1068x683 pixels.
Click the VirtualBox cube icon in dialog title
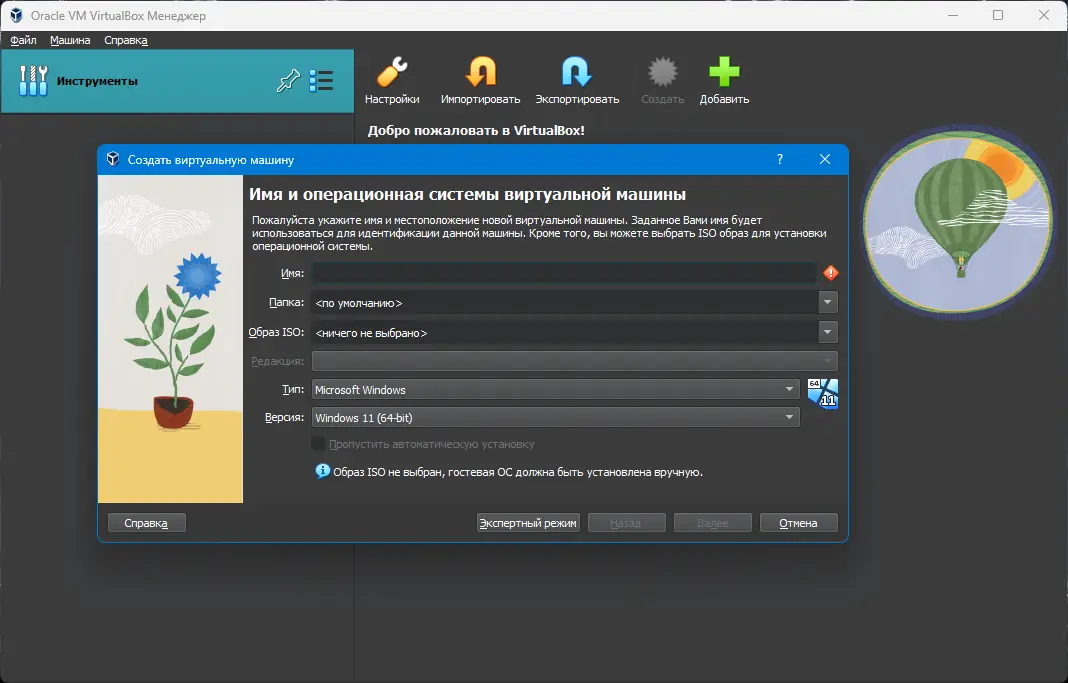click(x=113, y=159)
